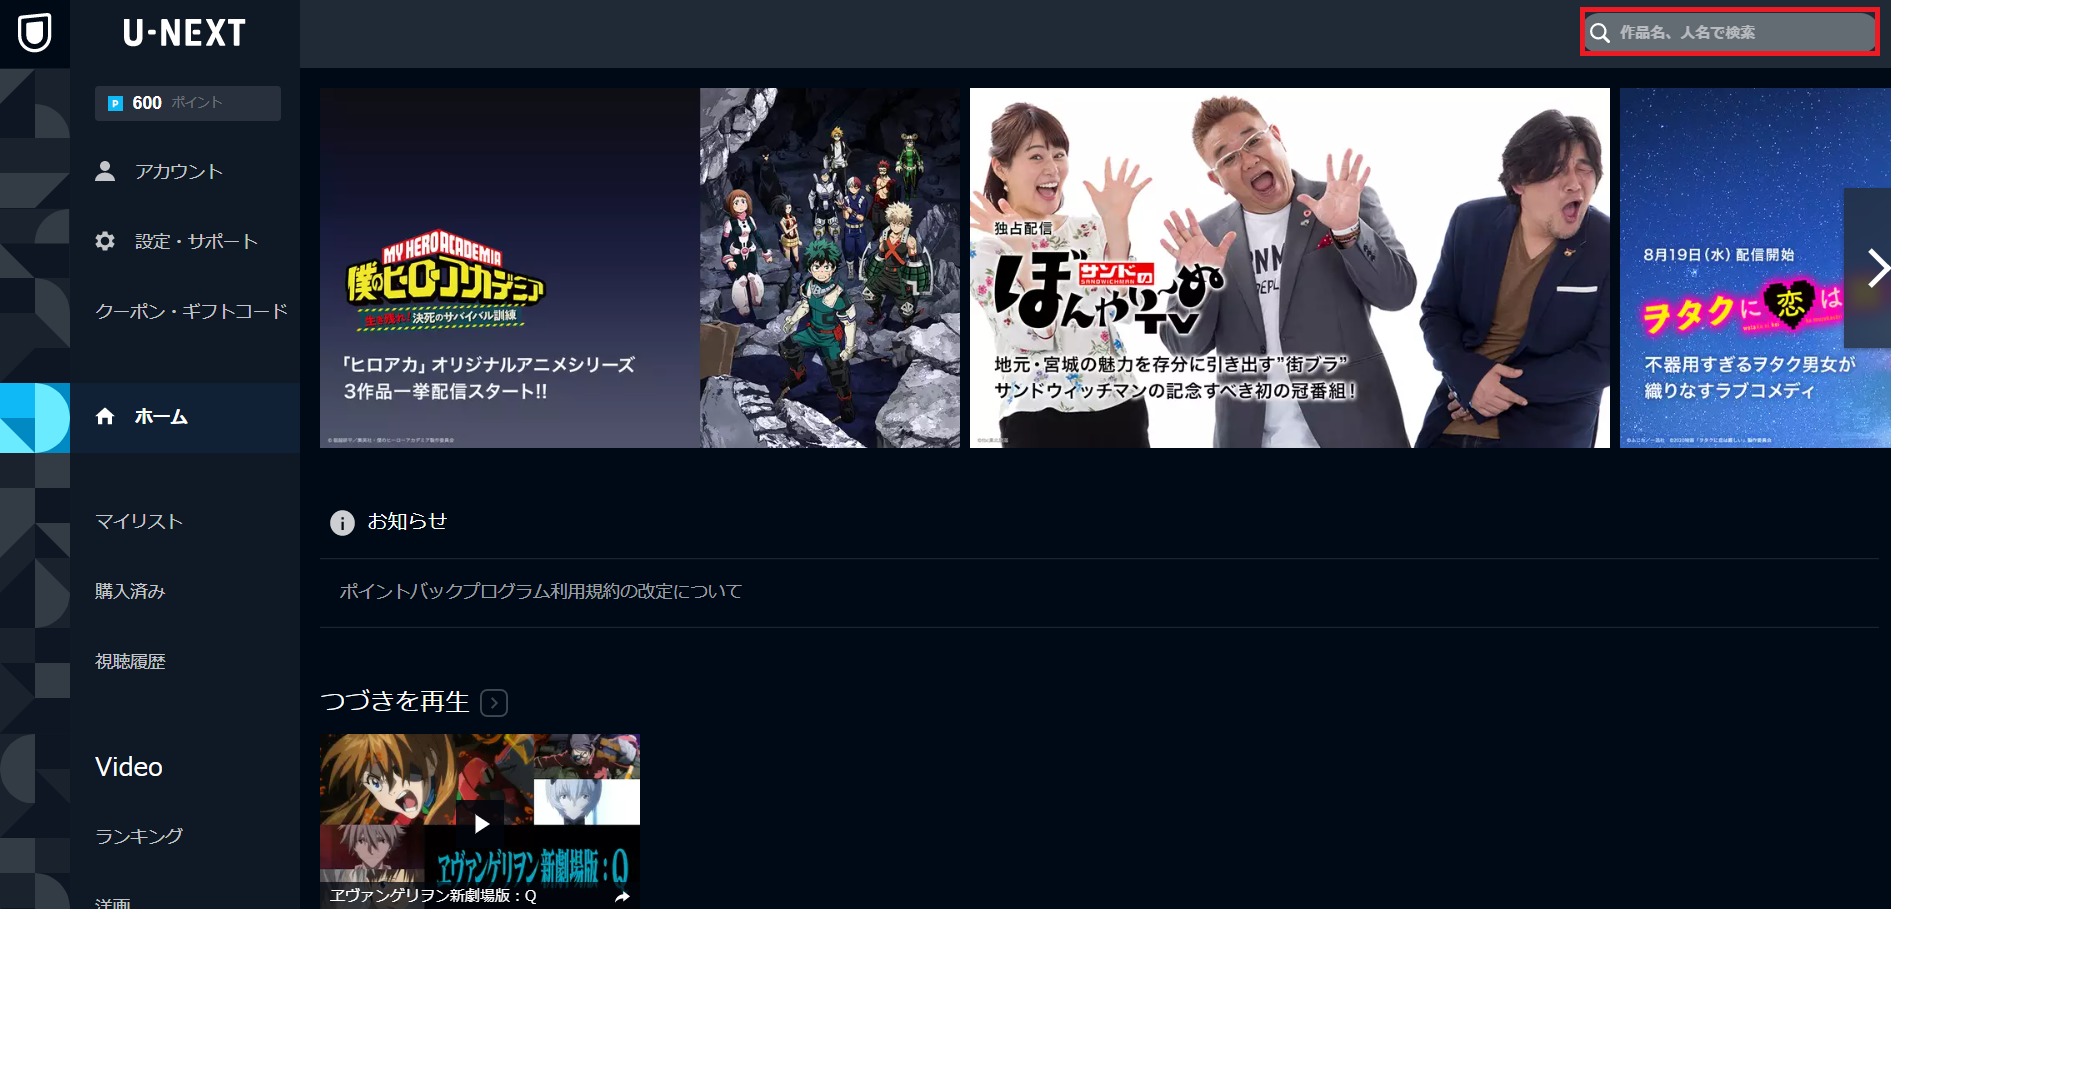Image resolution: width=2078 pixels, height=1078 pixels.
Task: Click the U-NEXT shield logo icon
Action: [x=35, y=33]
